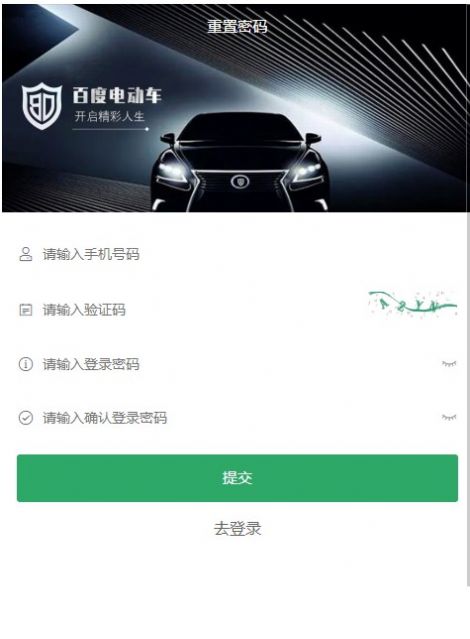Click the vertical scrollbar on the right edge
The height and width of the screenshot is (639, 470).
(x=468, y=399)
